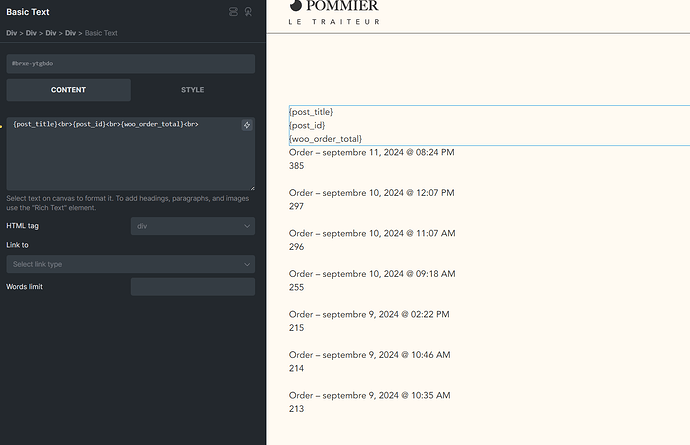Click order septembre 9, 2024 @ 10:46 AM

pos(370,355)
